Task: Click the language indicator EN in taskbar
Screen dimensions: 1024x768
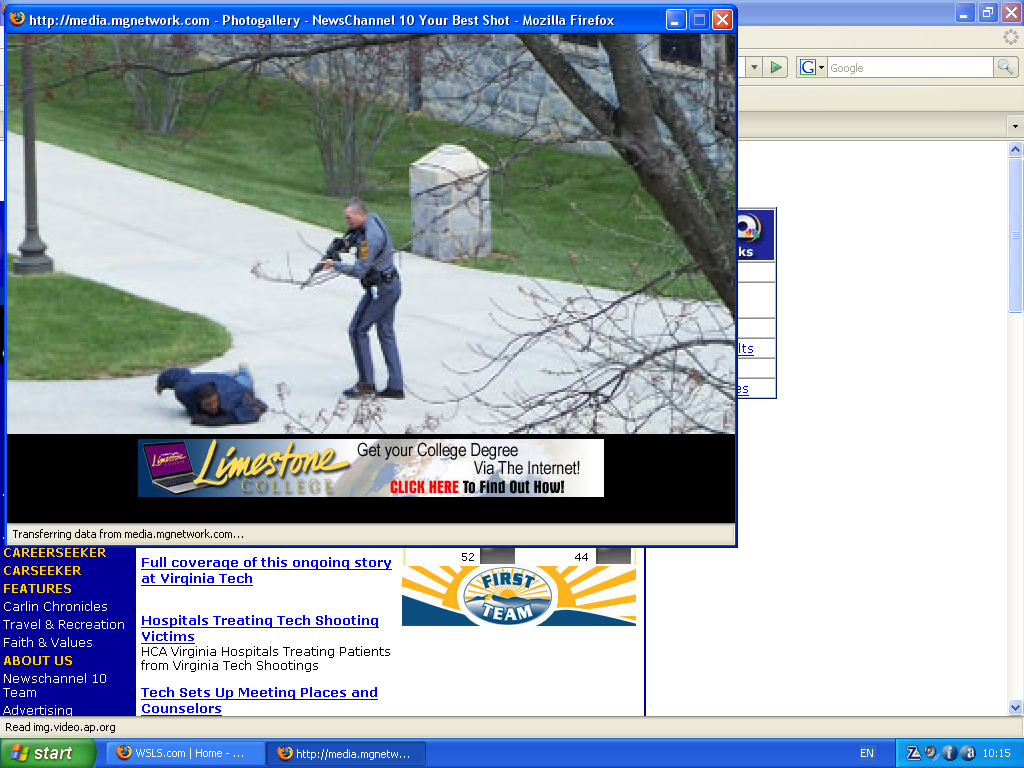Action: pos(867,753)
